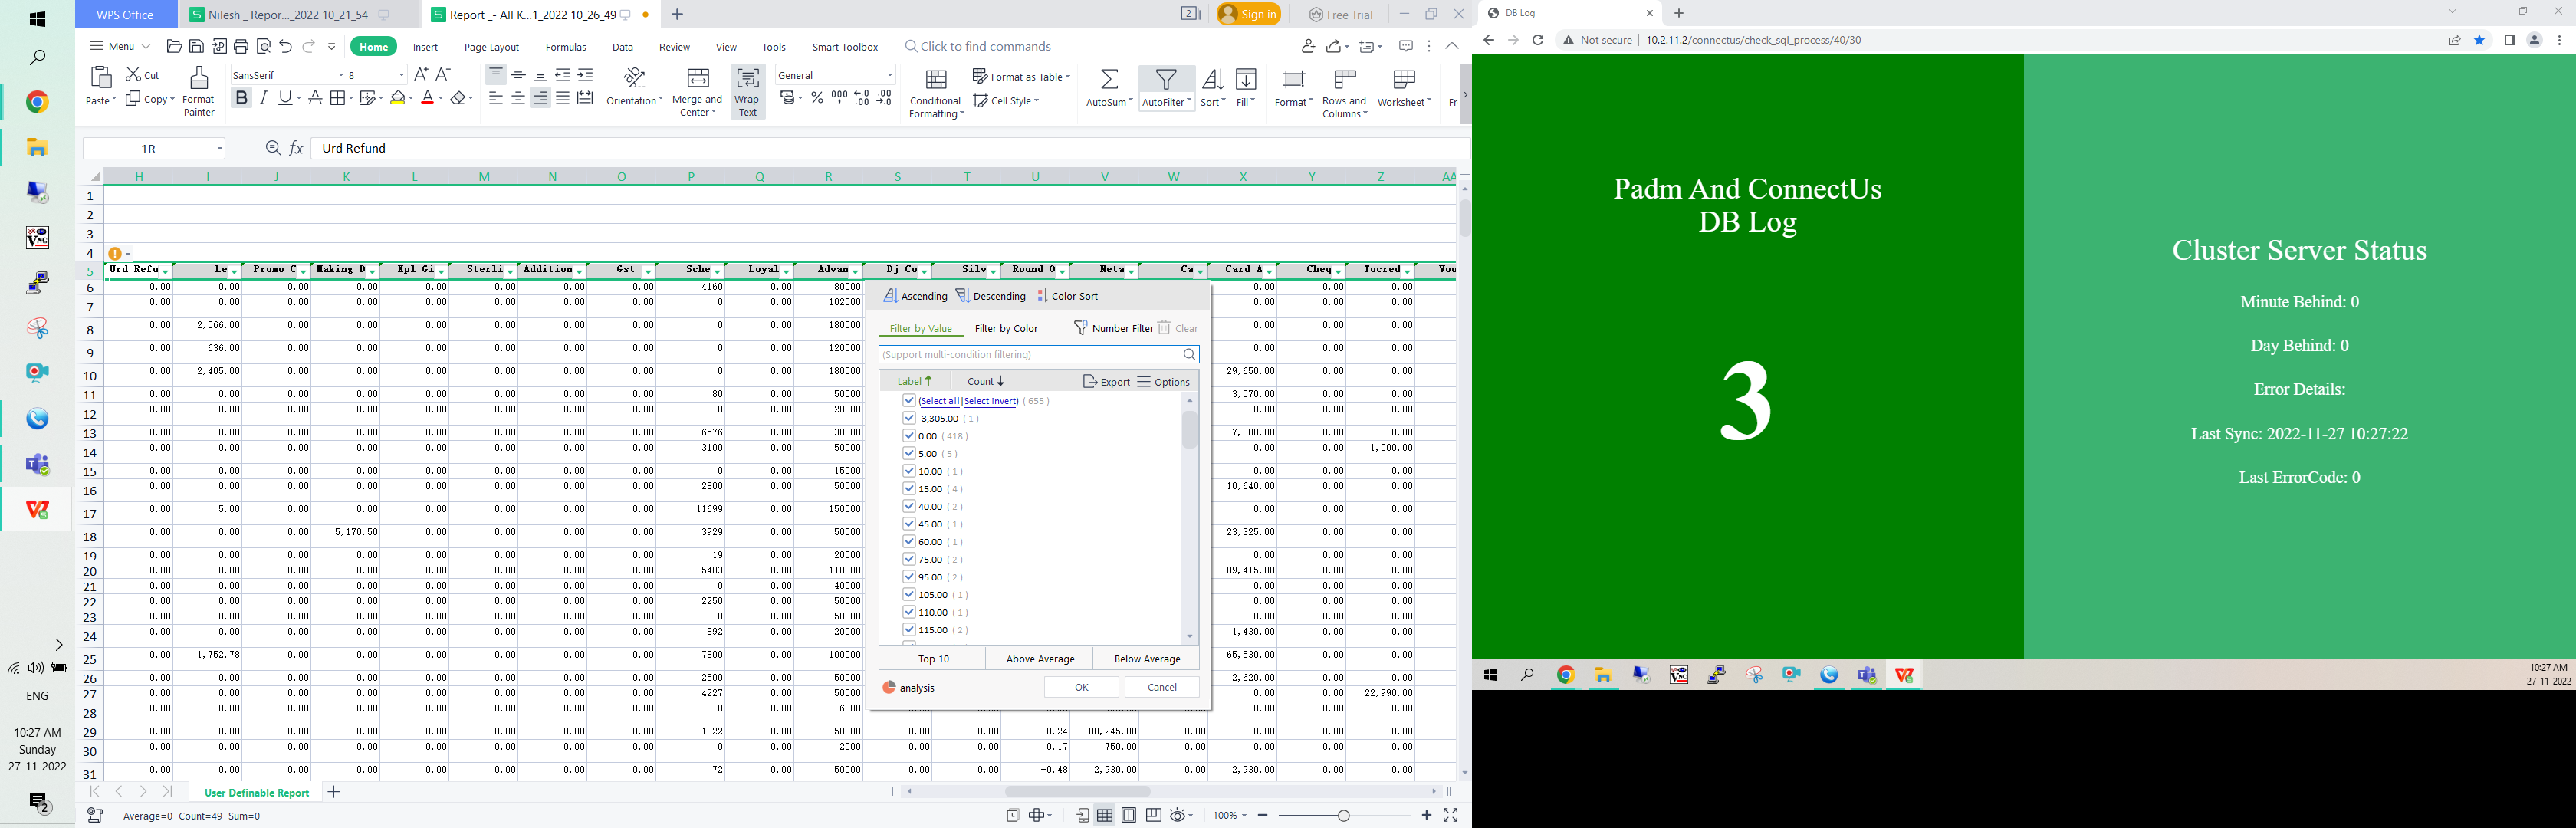Click the Conditional Formatting icon

tap(936, 79)
